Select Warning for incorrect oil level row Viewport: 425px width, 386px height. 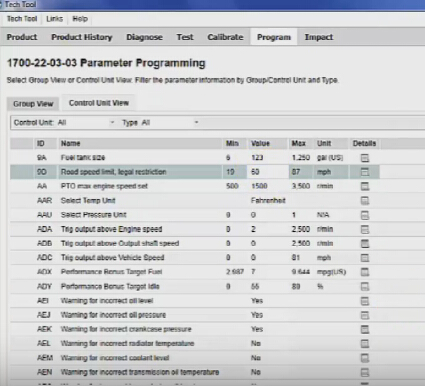pyautogui.click(x=195, y=301)
